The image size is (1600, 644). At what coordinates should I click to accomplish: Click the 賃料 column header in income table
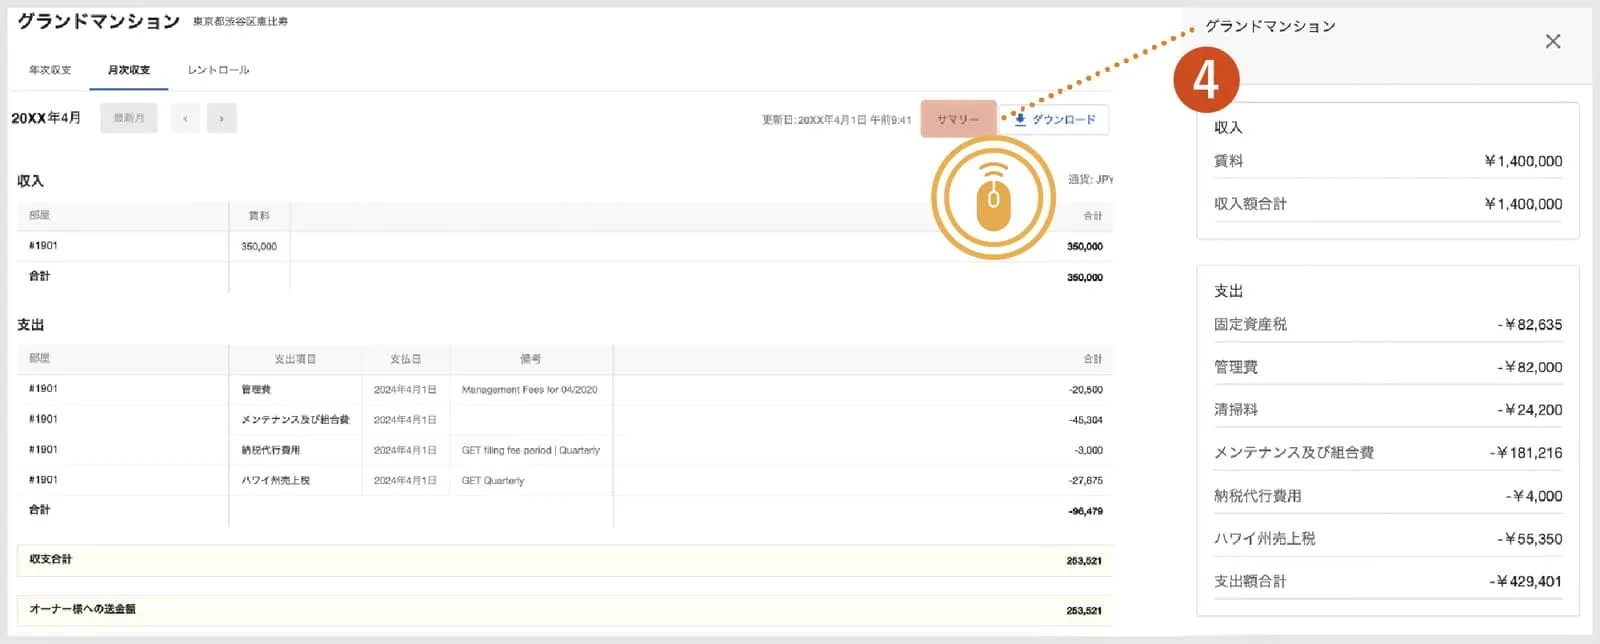point(259,216)
